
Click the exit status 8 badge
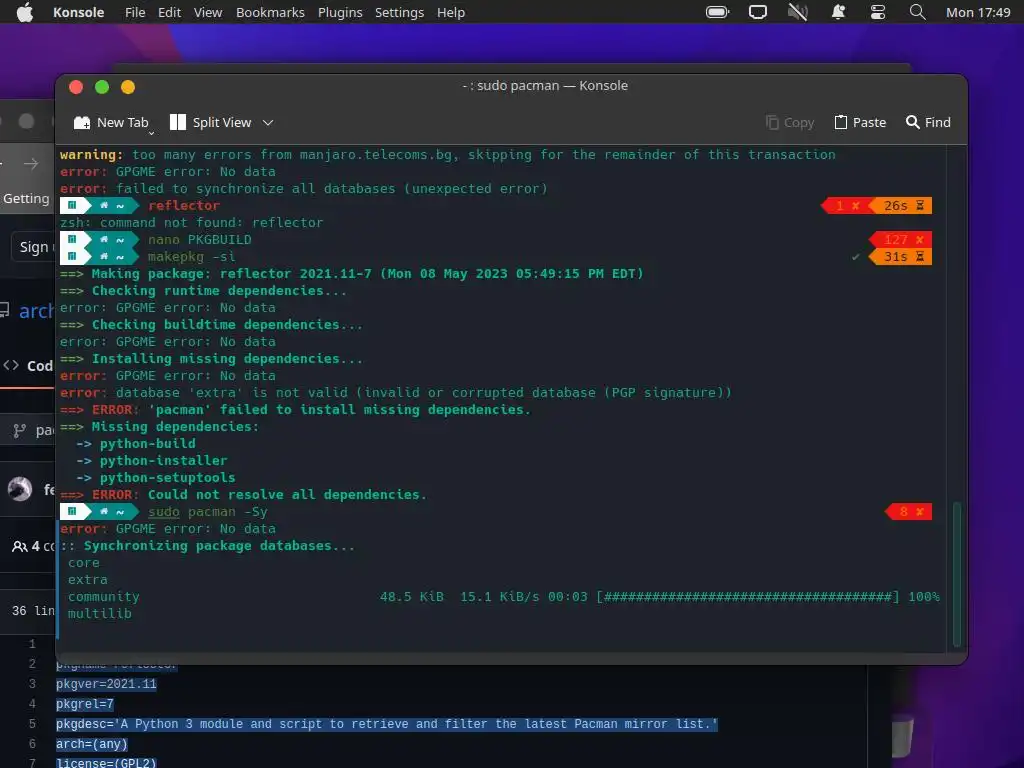[908, 511]
